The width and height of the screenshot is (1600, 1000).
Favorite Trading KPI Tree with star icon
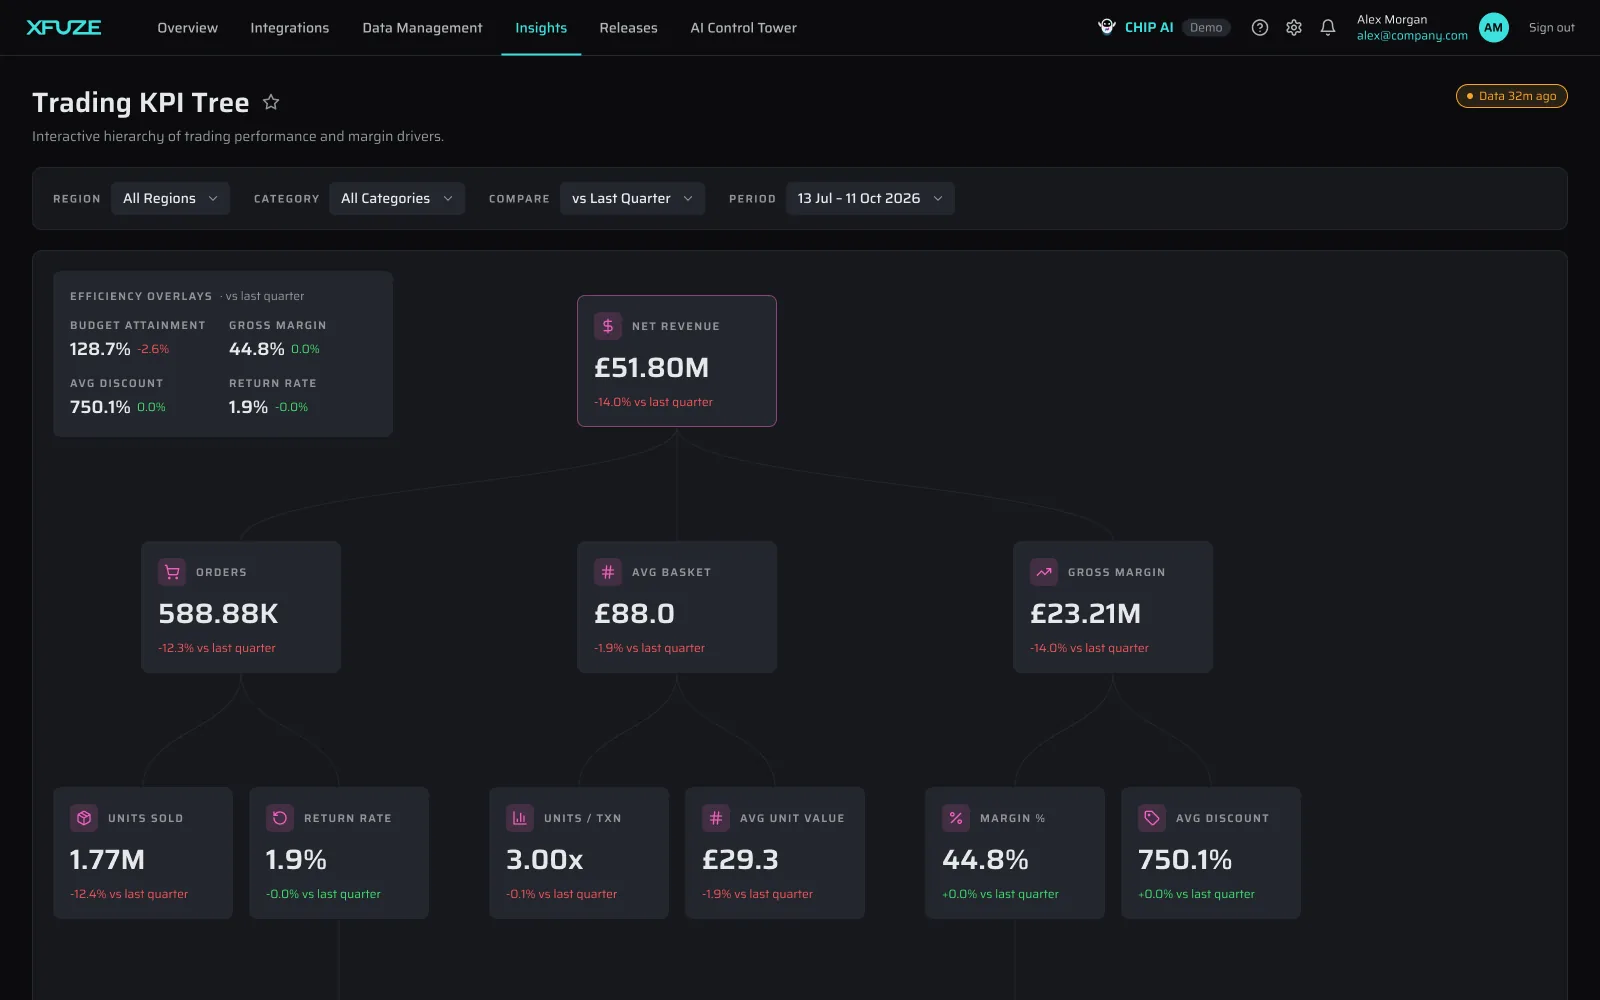tap(271, 102)
